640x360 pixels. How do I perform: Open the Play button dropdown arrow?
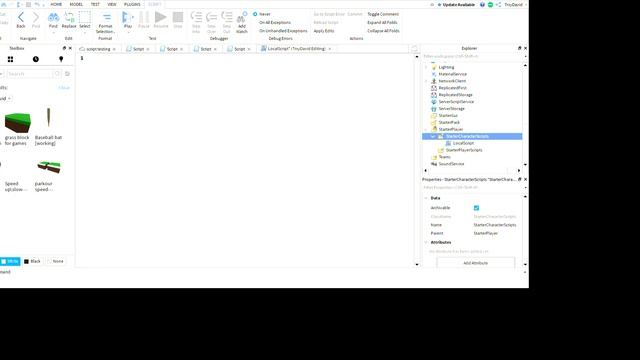128,32
